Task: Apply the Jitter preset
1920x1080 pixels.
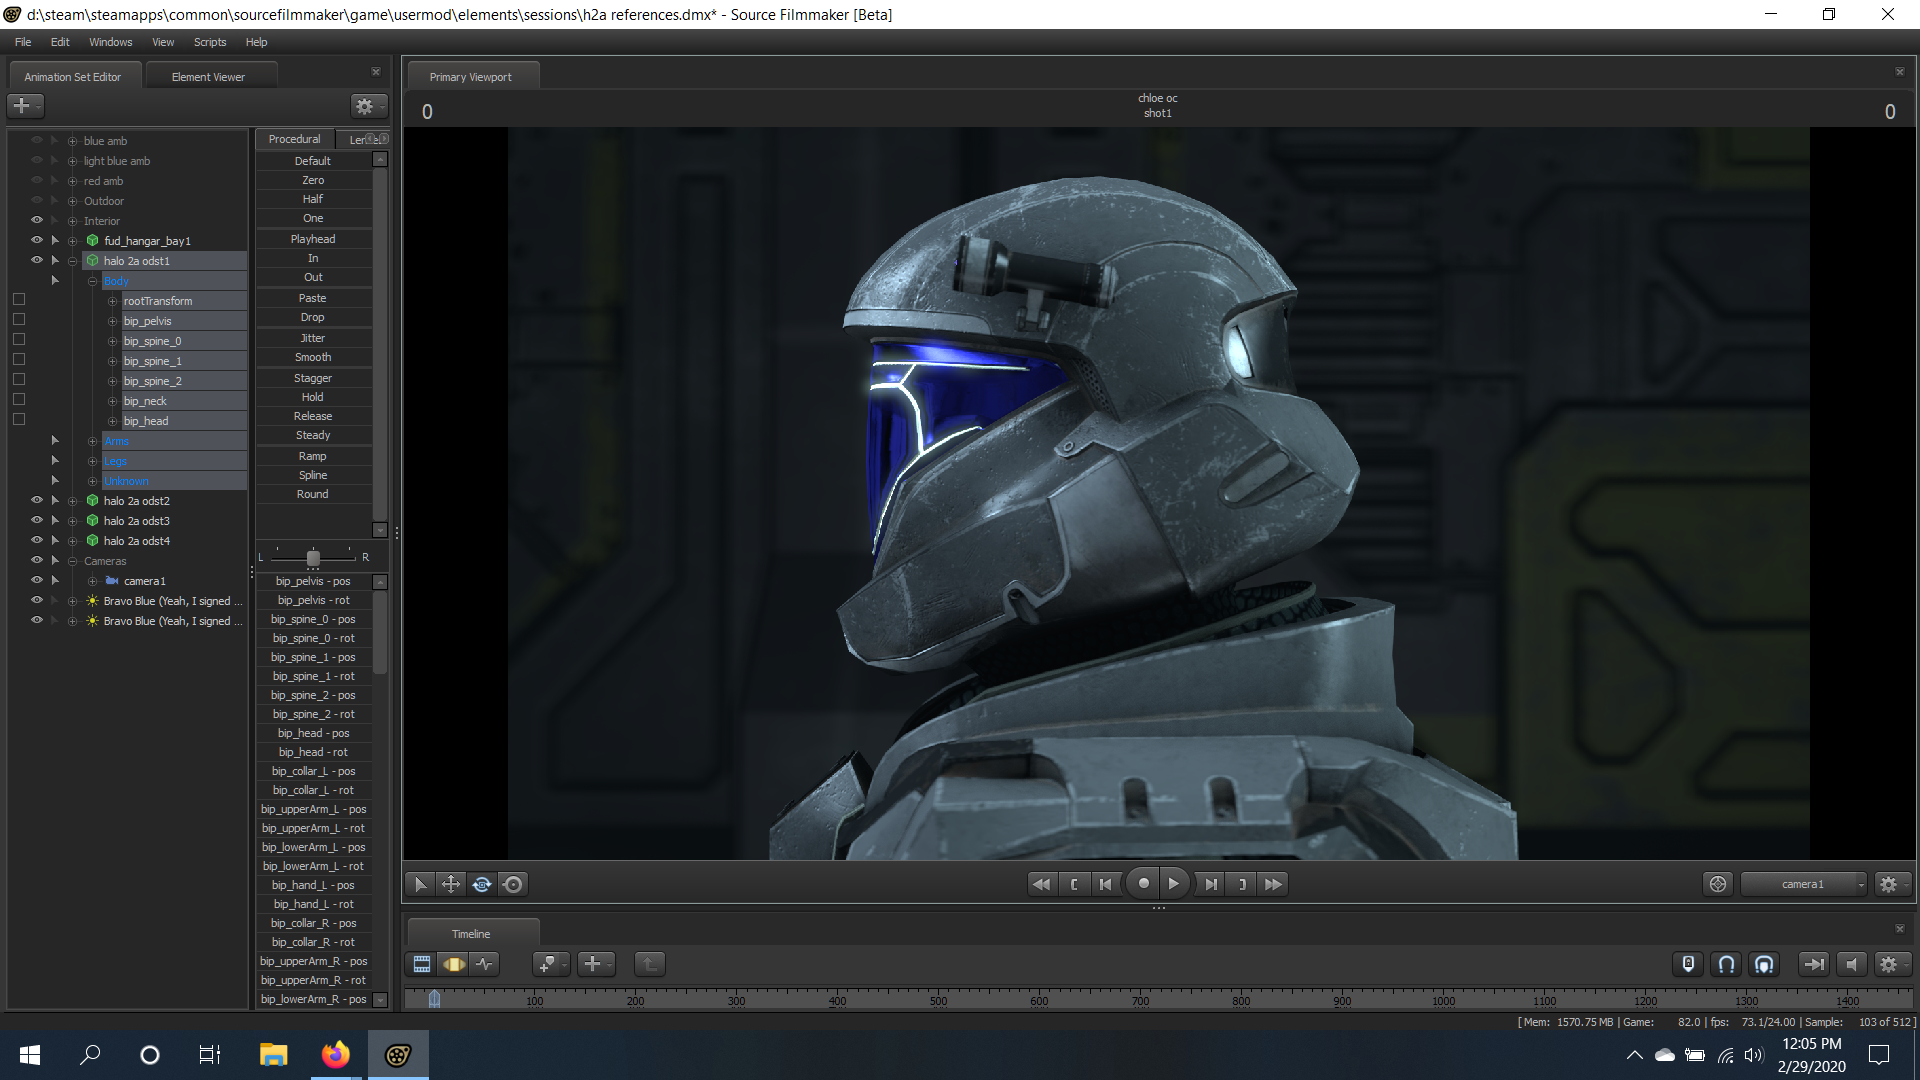Action: pyautogui.click(x=313, y=338)
